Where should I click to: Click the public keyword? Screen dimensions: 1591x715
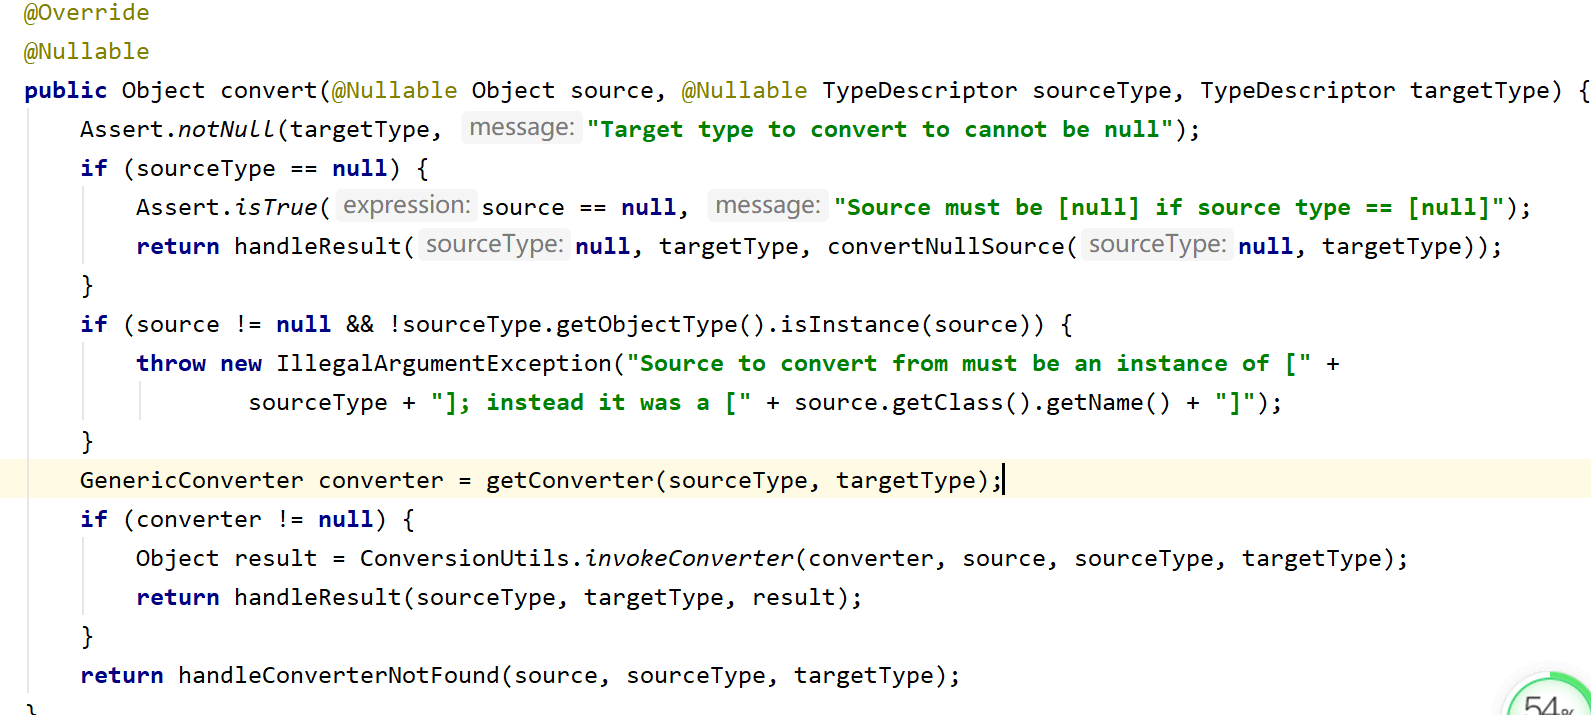(x=65, y=91)
